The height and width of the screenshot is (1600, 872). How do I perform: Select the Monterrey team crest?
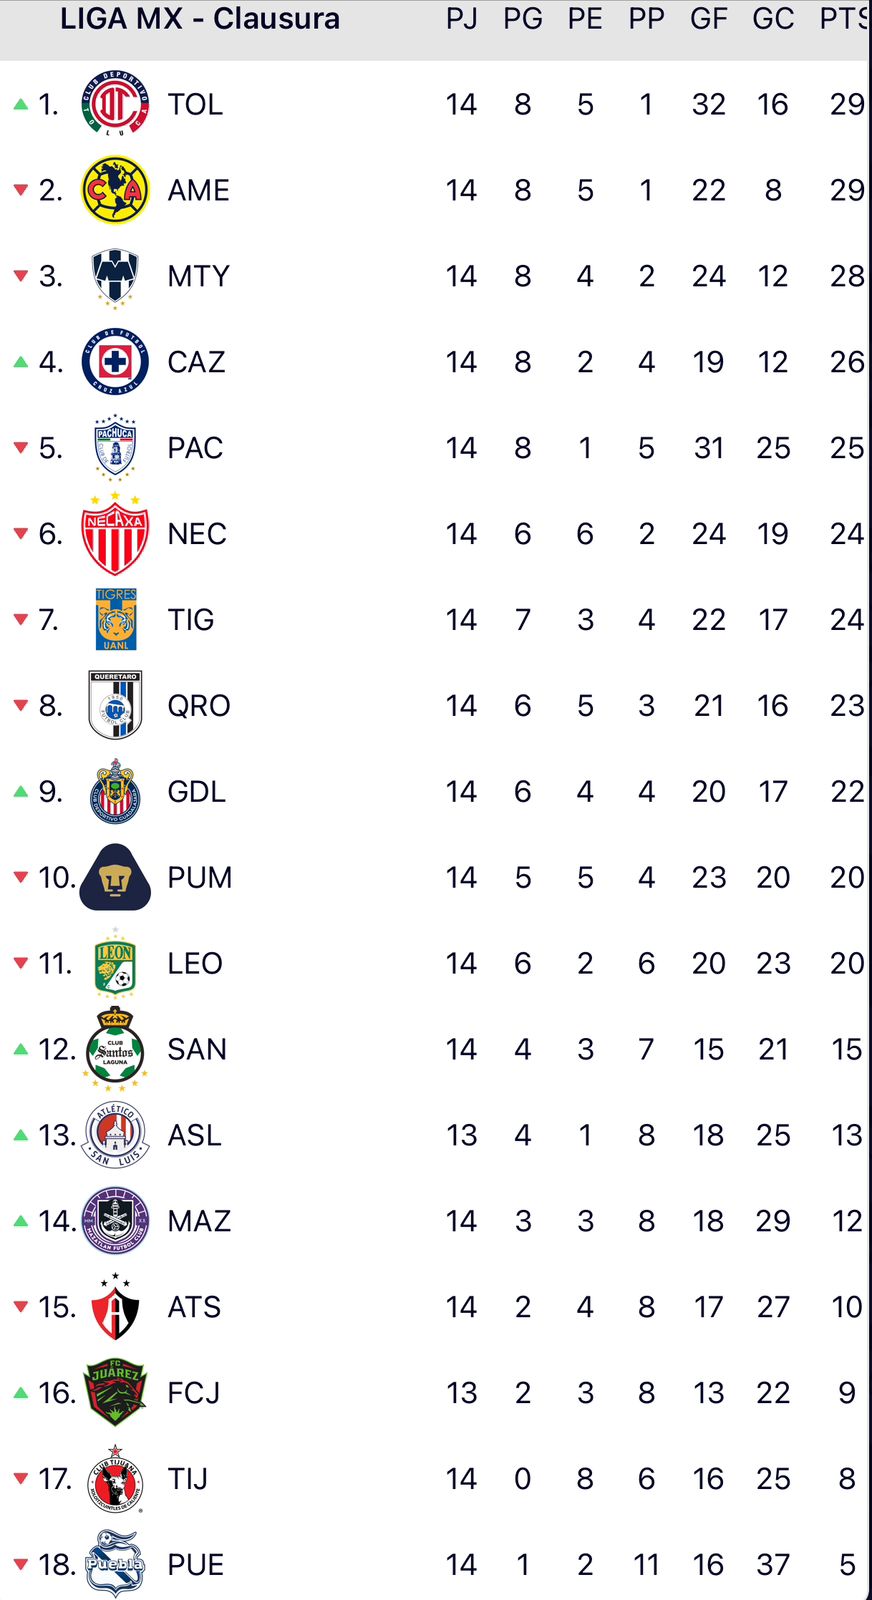point(115,276)
